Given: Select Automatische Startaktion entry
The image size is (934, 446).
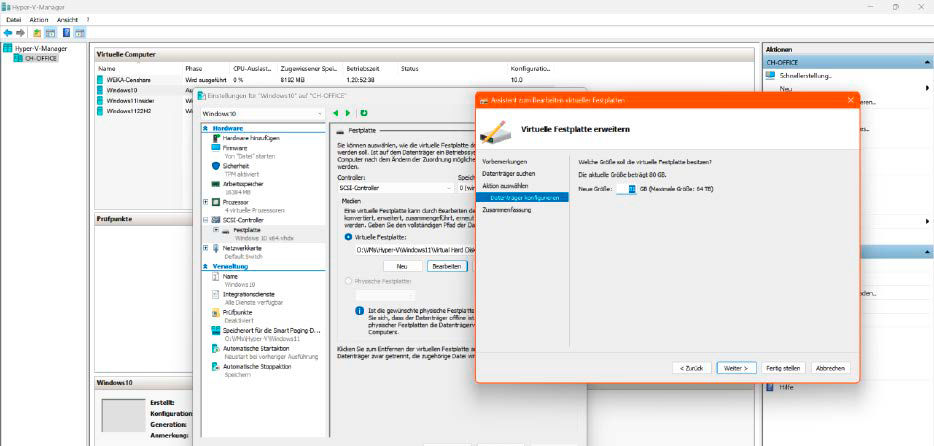Looking at the screenshot, I should point(256,348).
